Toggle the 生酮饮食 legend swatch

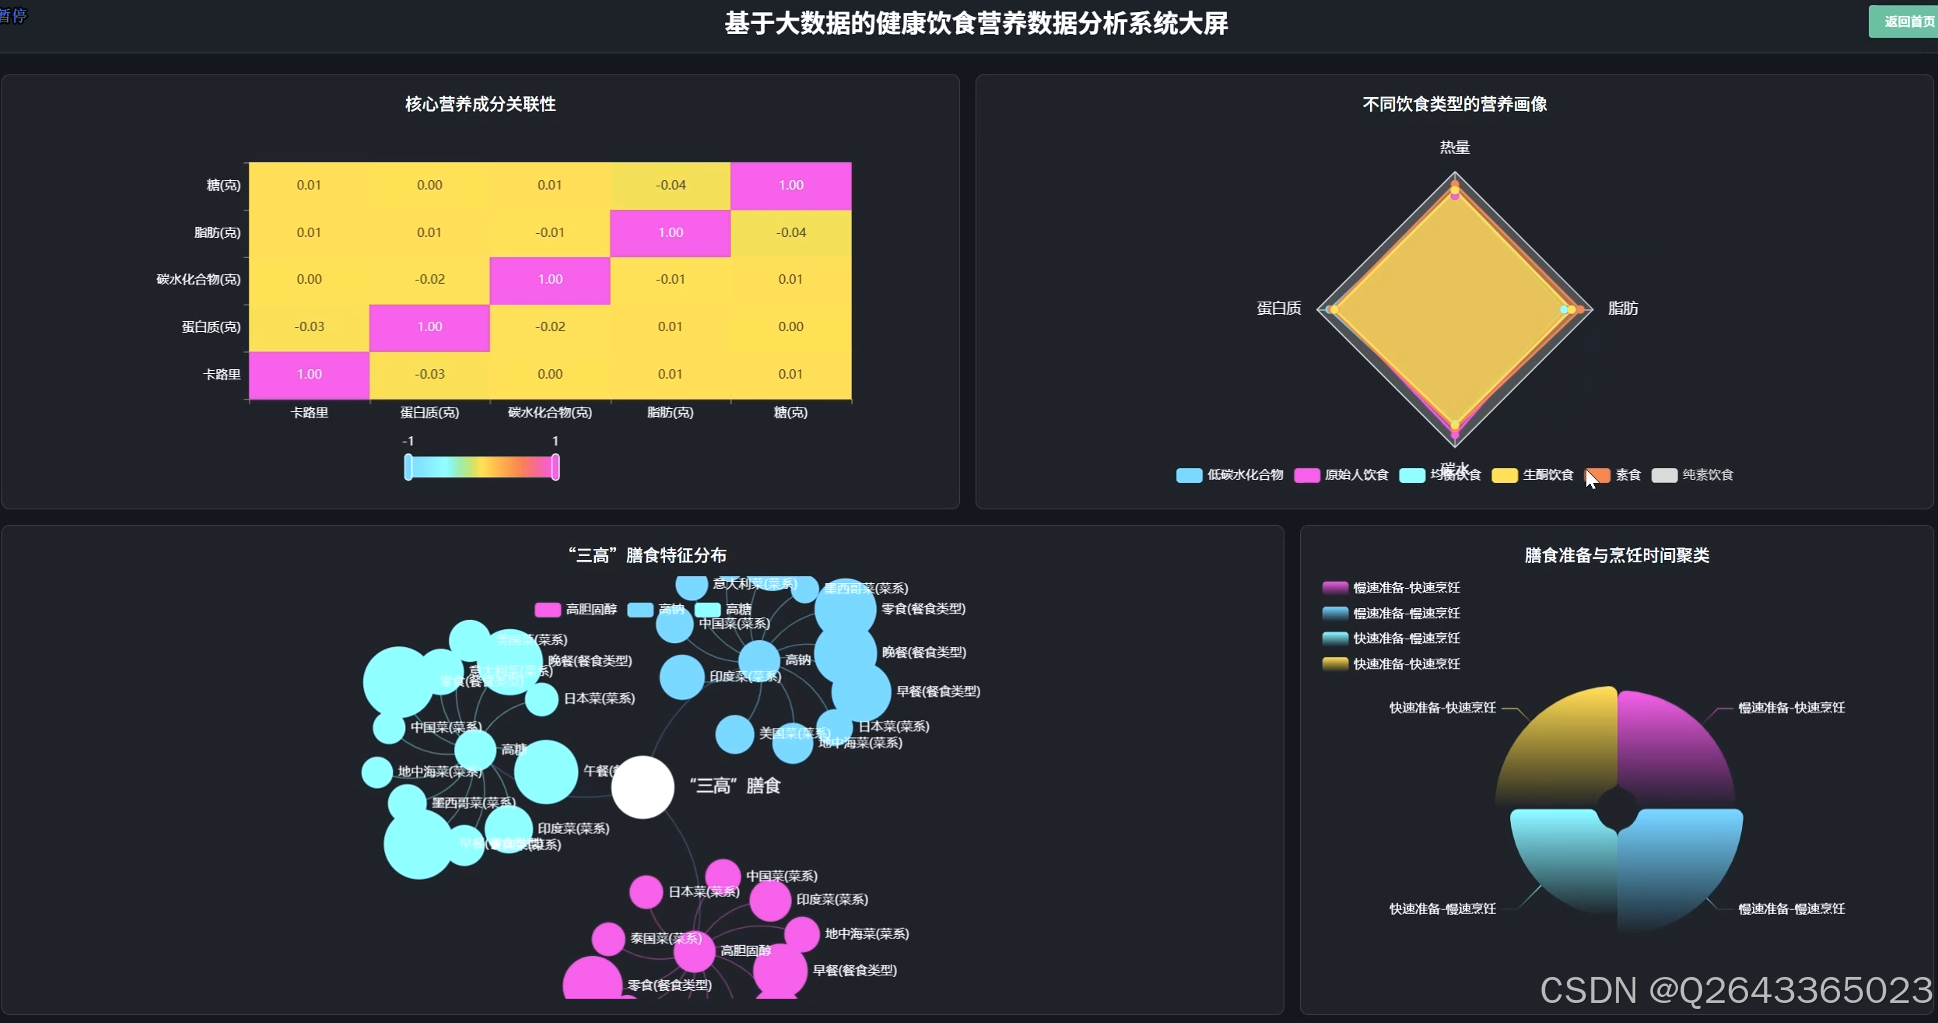1505,475
